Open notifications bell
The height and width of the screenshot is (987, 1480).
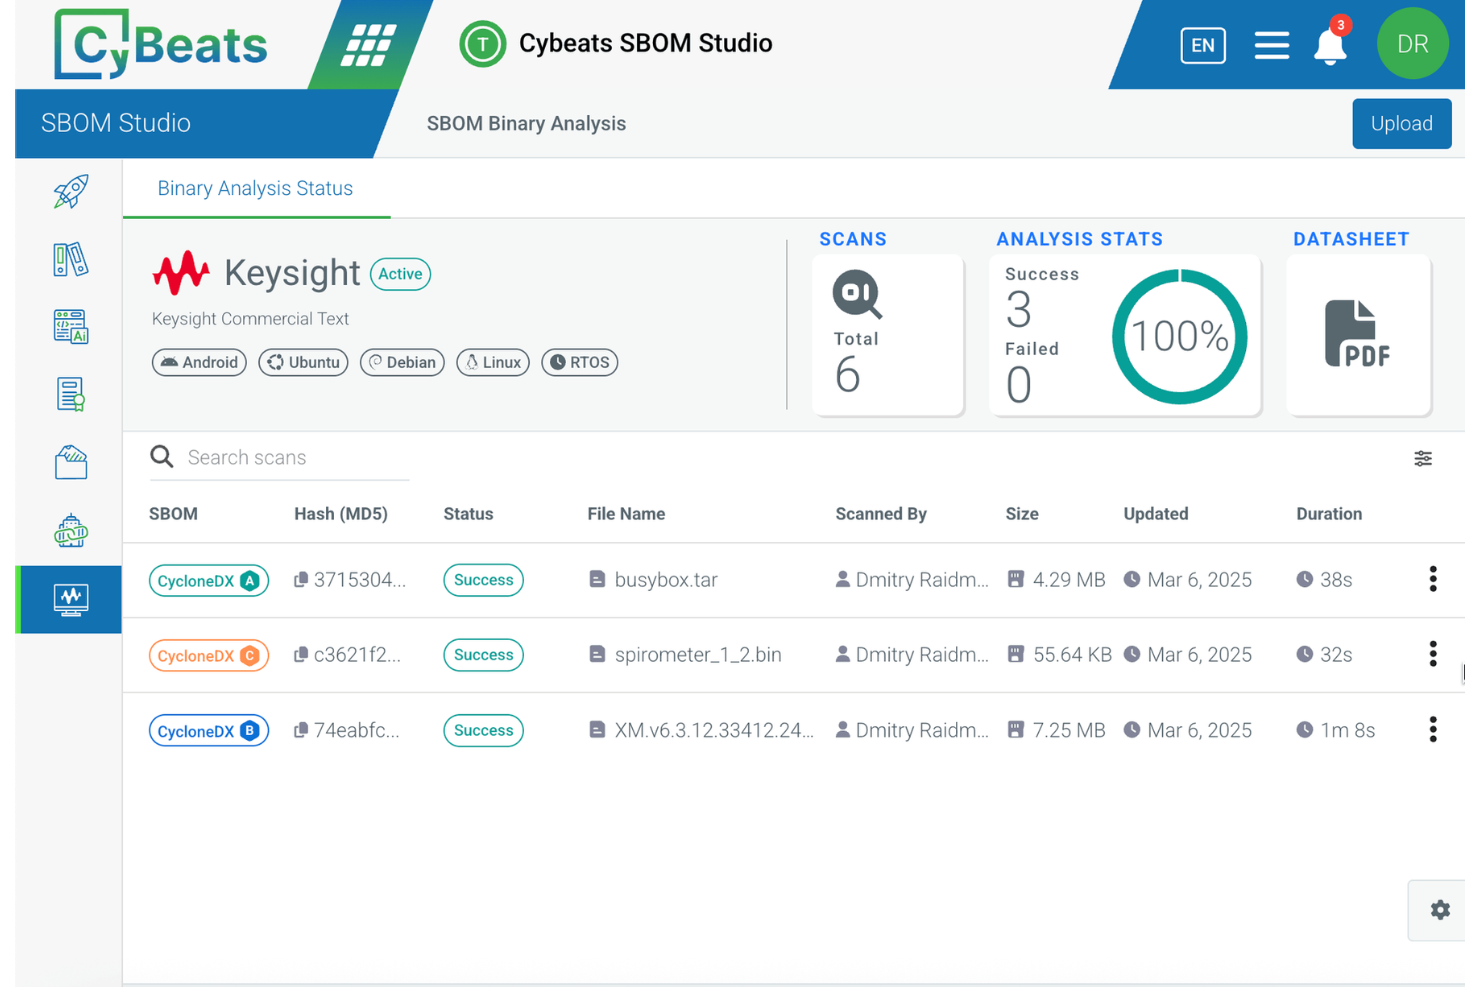pos(1330,44)
